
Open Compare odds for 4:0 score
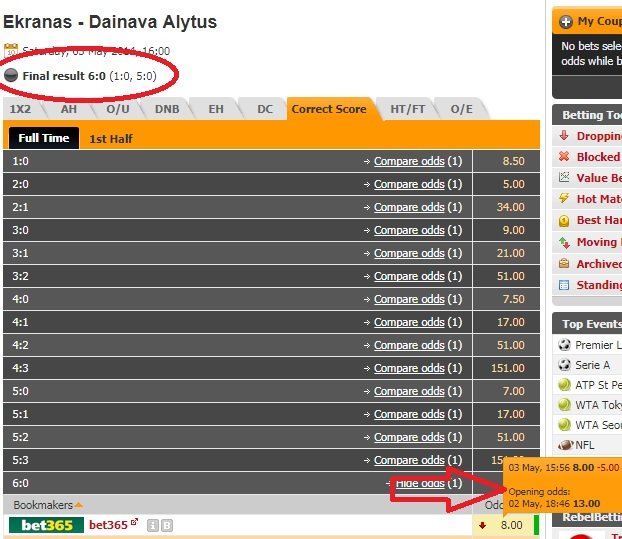[x=409, y=299]
